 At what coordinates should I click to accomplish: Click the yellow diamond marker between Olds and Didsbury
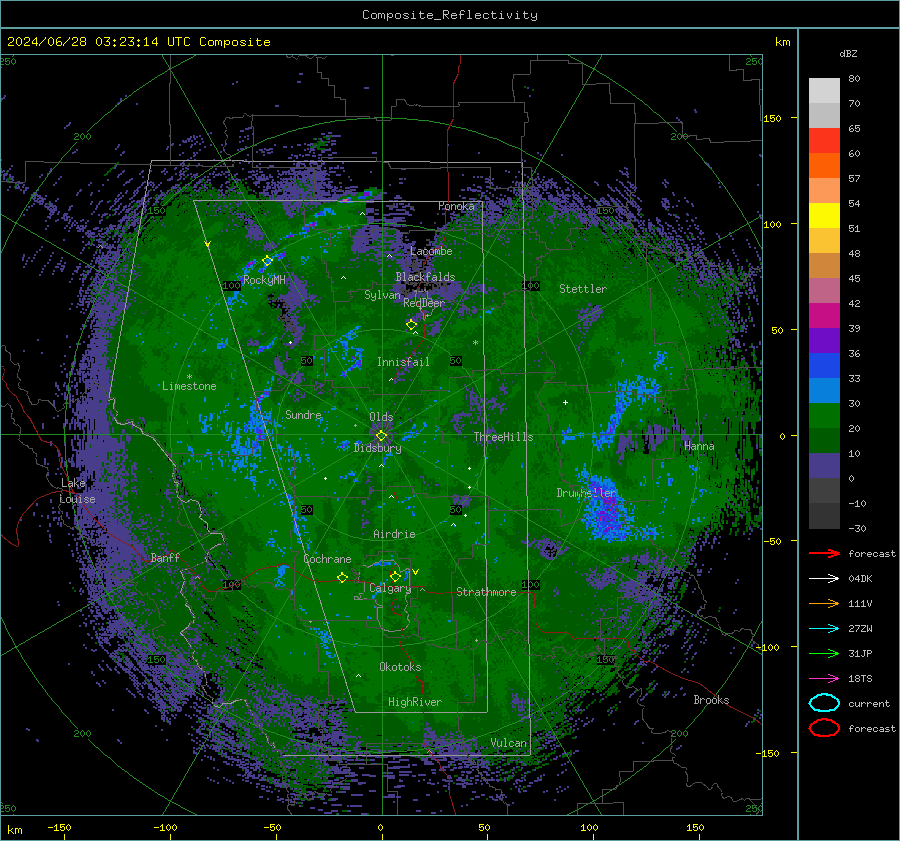(381, 436)
